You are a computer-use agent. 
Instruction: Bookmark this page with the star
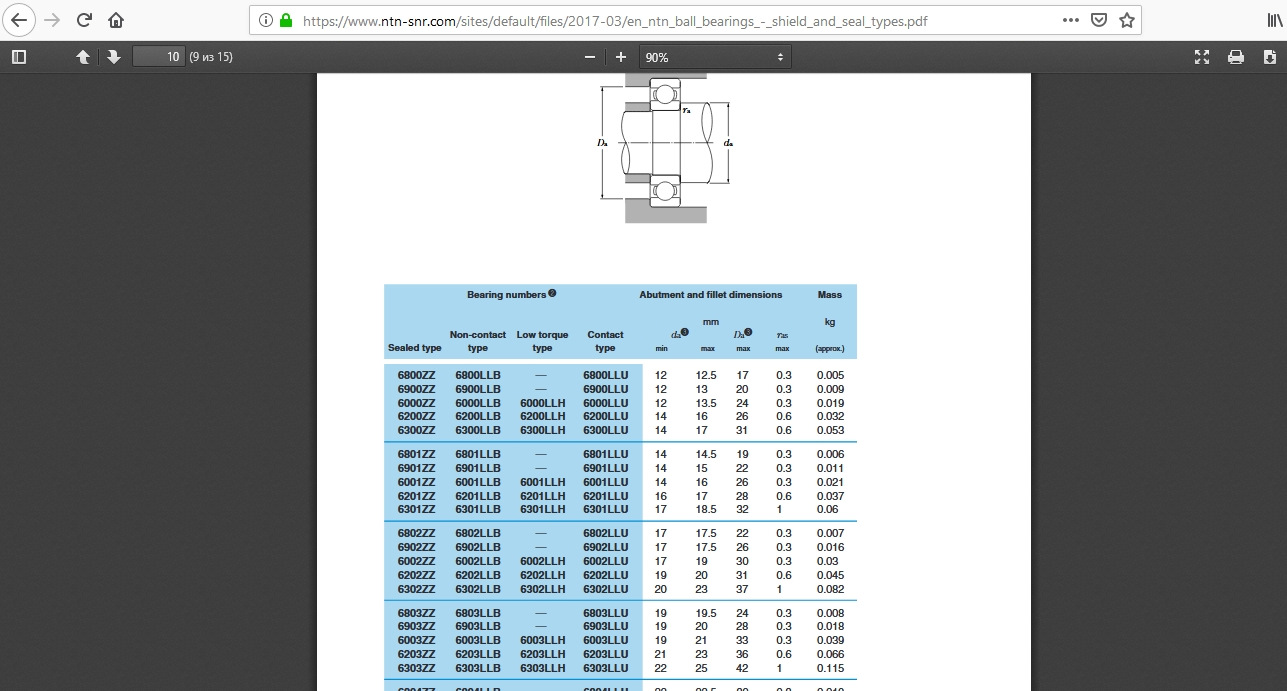[1127, 20]
